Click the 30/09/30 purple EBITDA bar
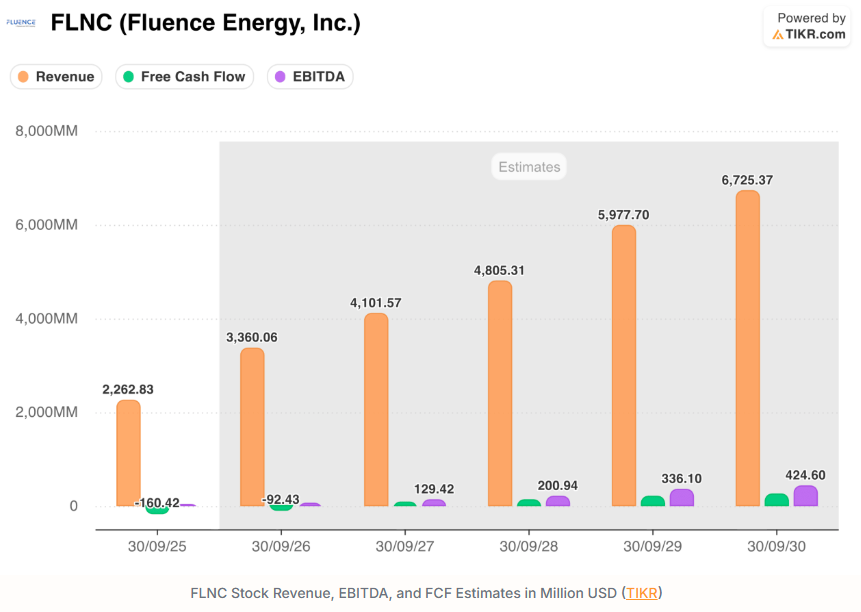 806,496
